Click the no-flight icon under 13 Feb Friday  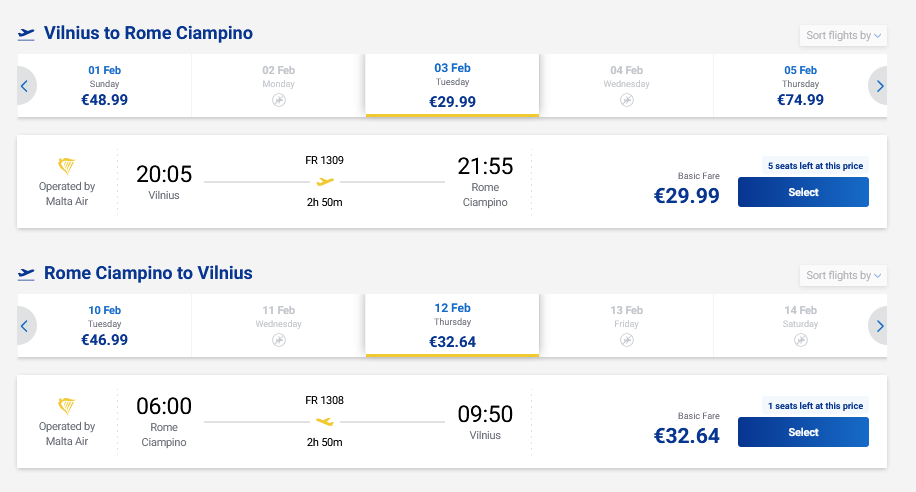627,340
